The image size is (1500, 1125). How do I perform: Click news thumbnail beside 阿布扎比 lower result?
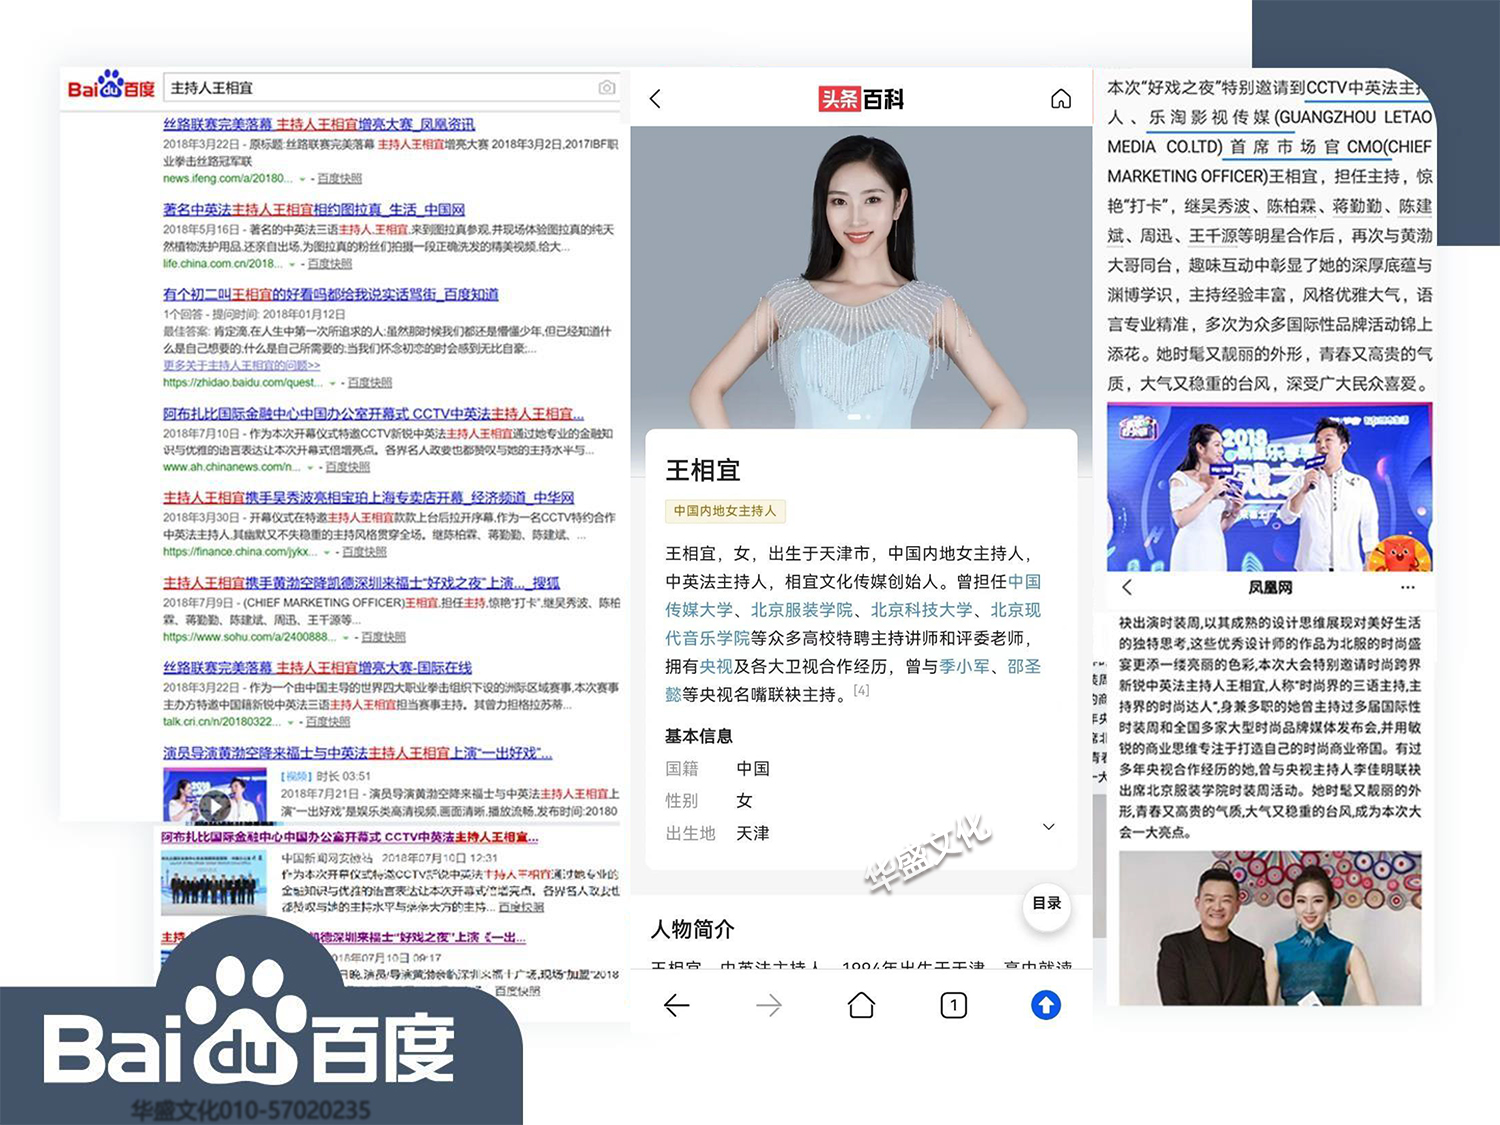click(213, 881)
